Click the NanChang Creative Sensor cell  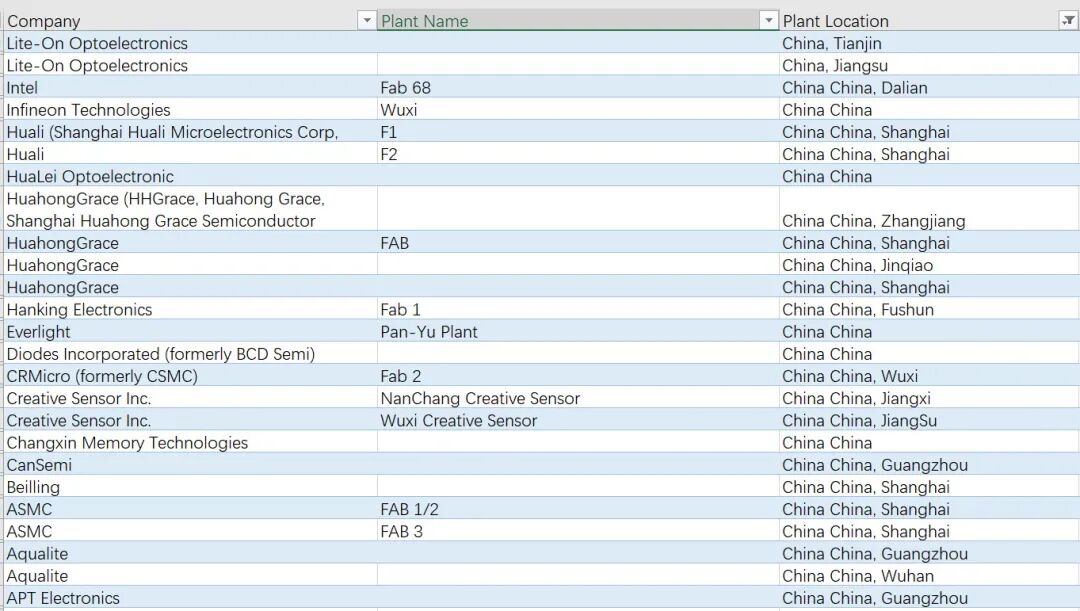579,398
